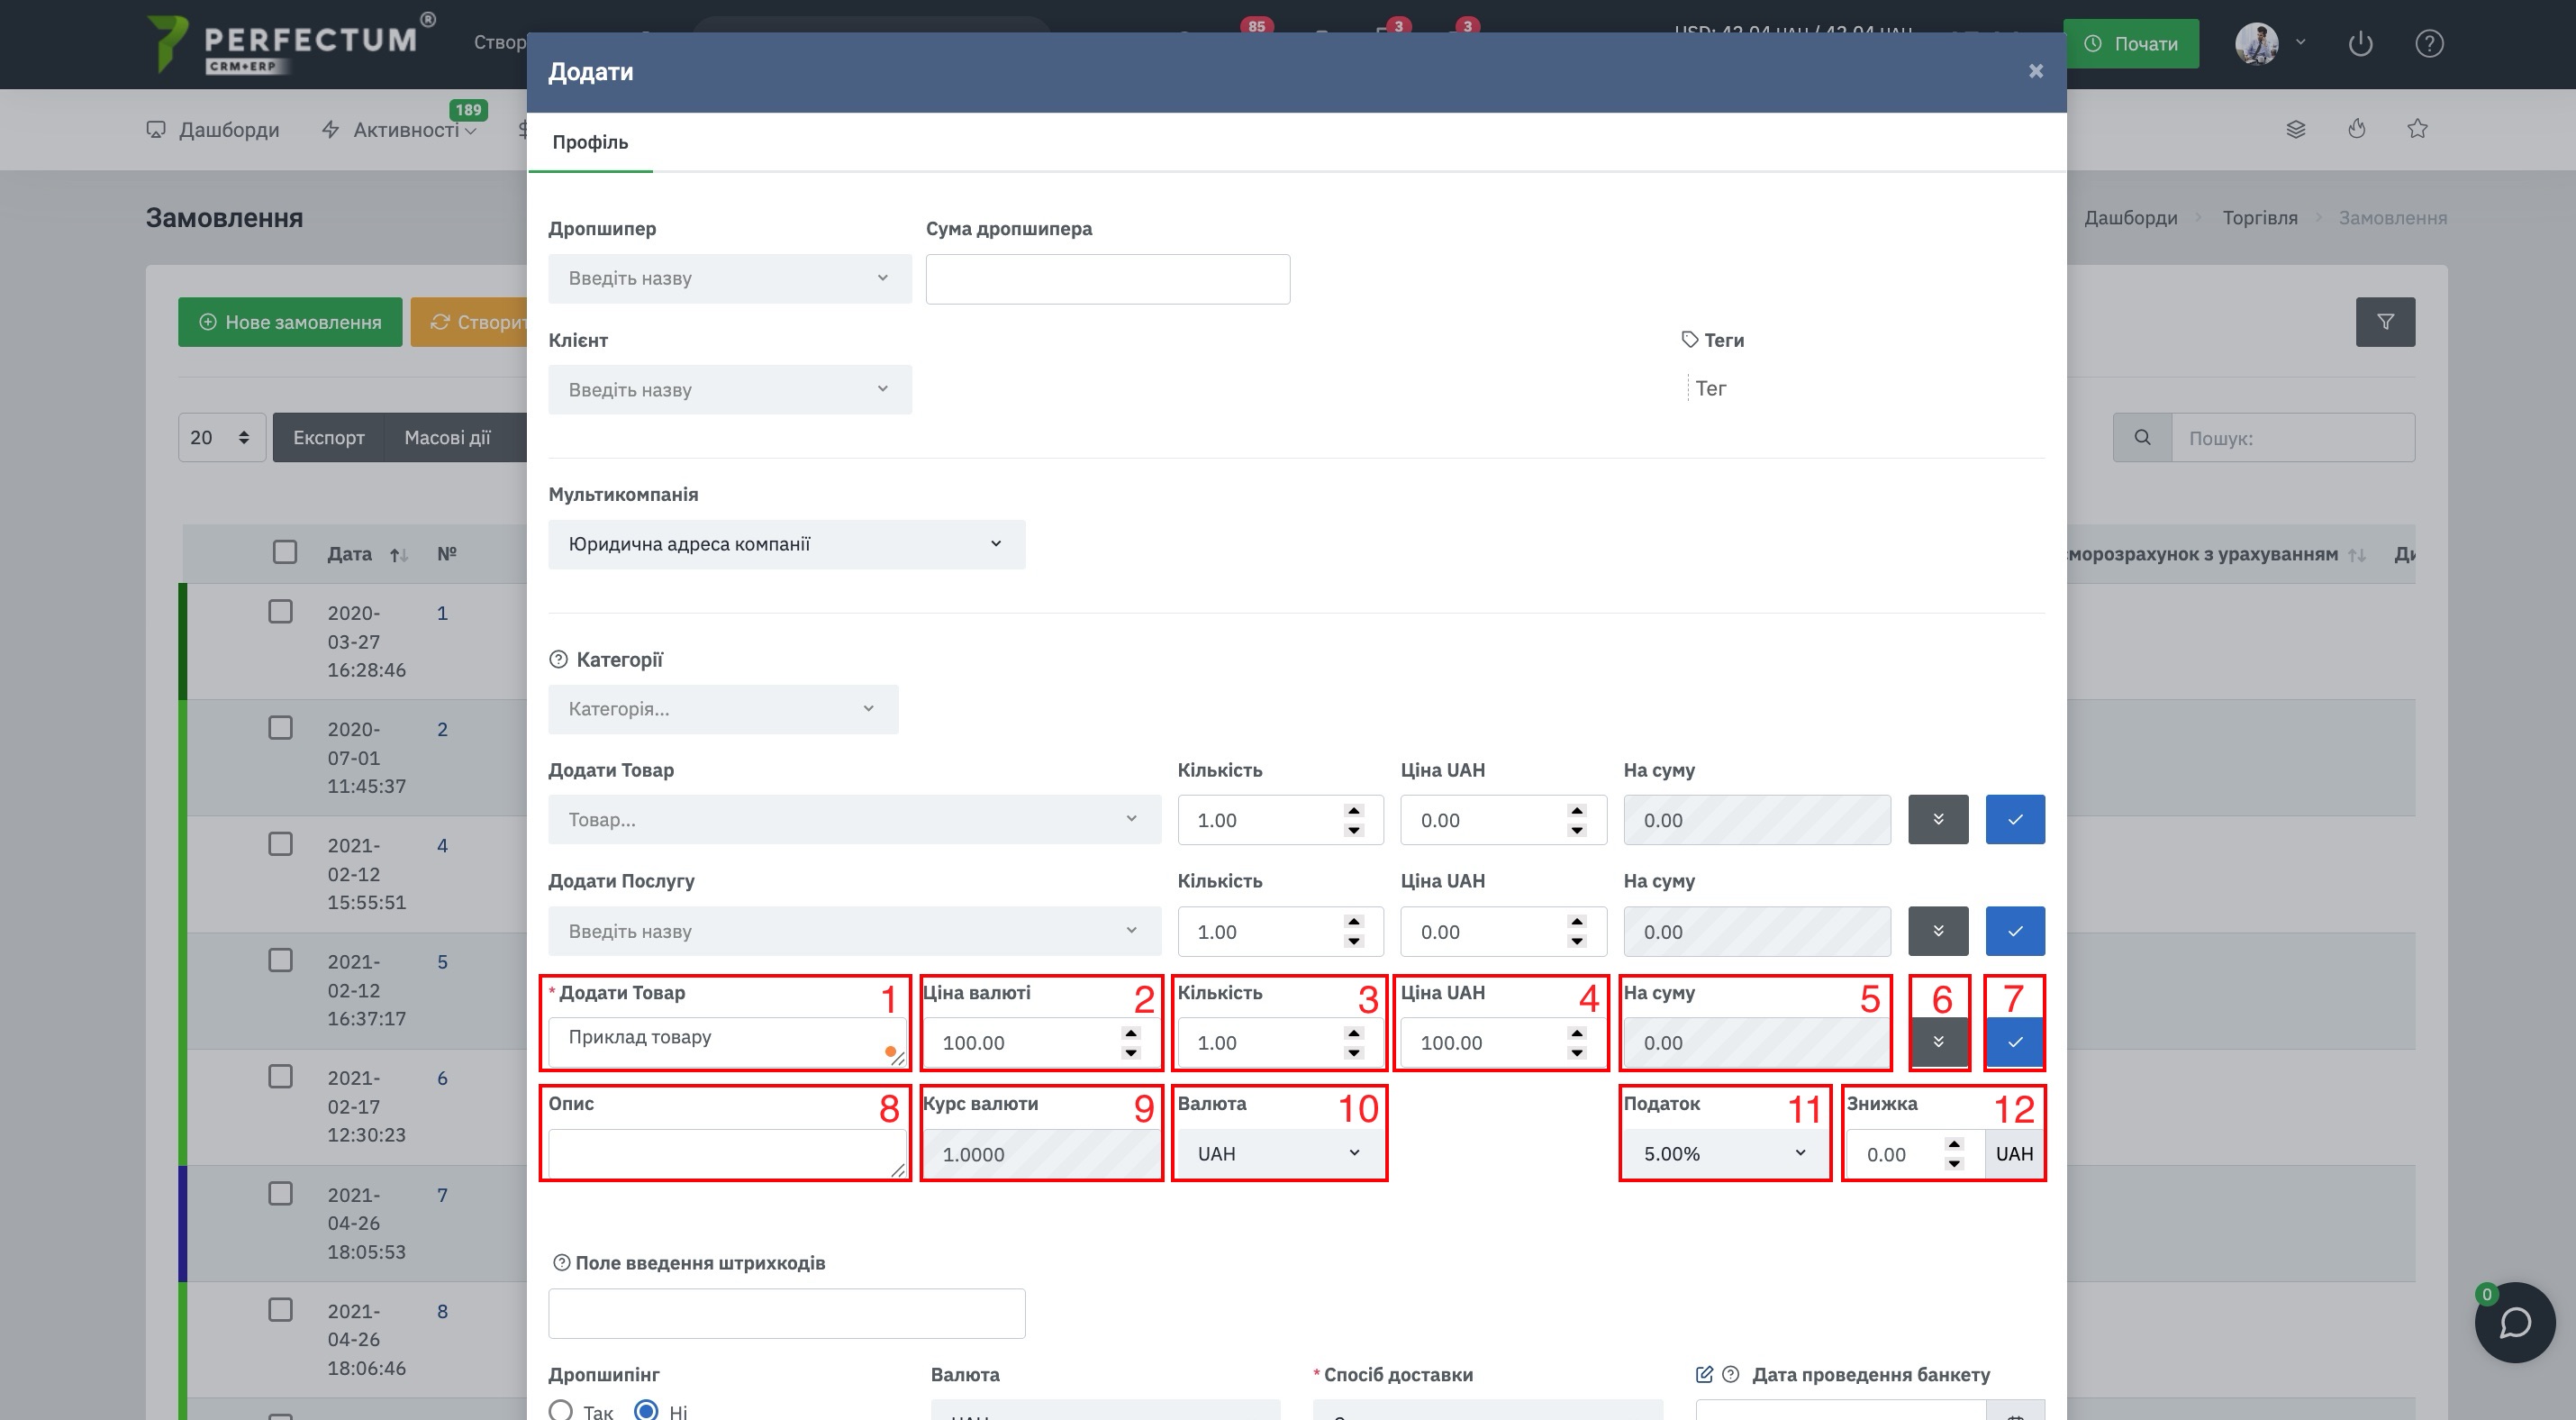
Task: Check the select-all checkbox in table header
Action: (285, 552)
